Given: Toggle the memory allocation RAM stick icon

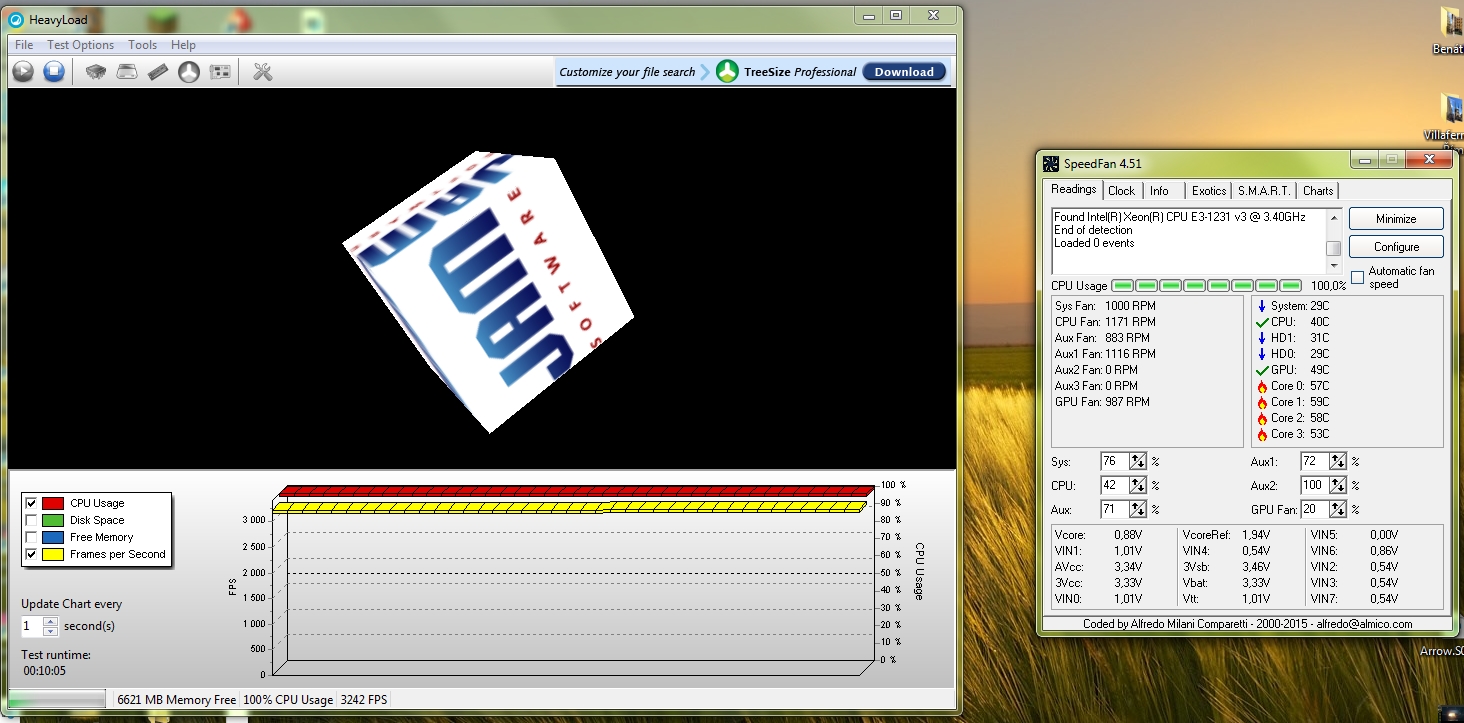Looking at the screenshot, I should [158, 71].
